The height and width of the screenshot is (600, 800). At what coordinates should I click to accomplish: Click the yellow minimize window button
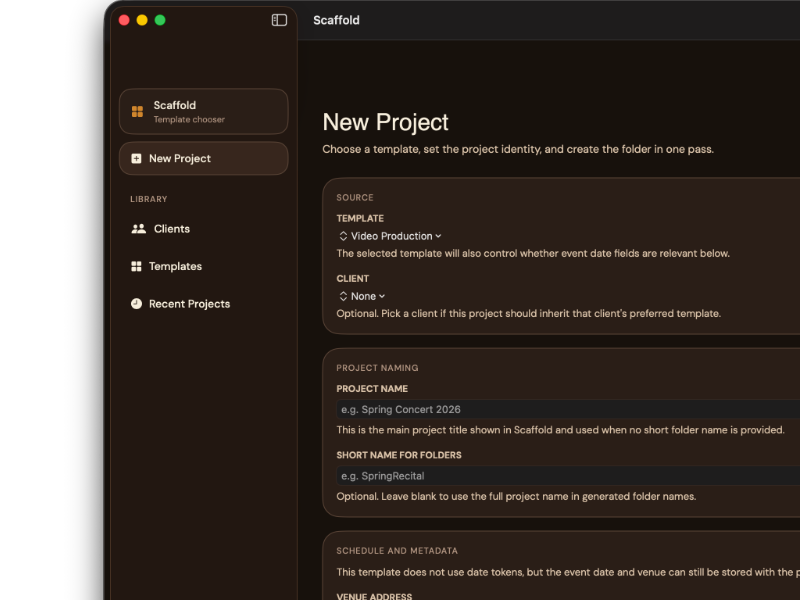[x=142, y=20]
